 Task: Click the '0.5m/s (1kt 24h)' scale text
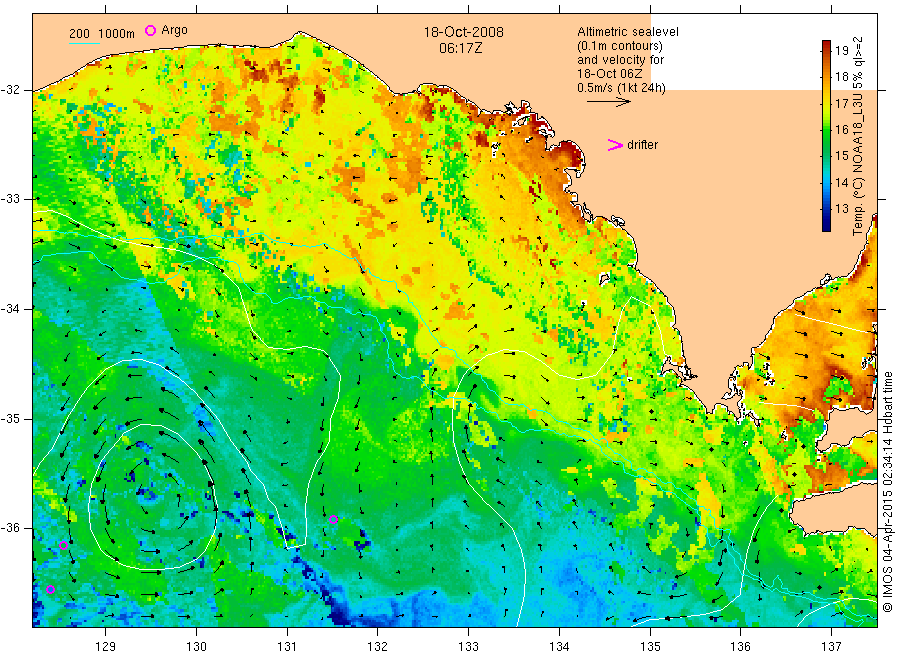622,88
